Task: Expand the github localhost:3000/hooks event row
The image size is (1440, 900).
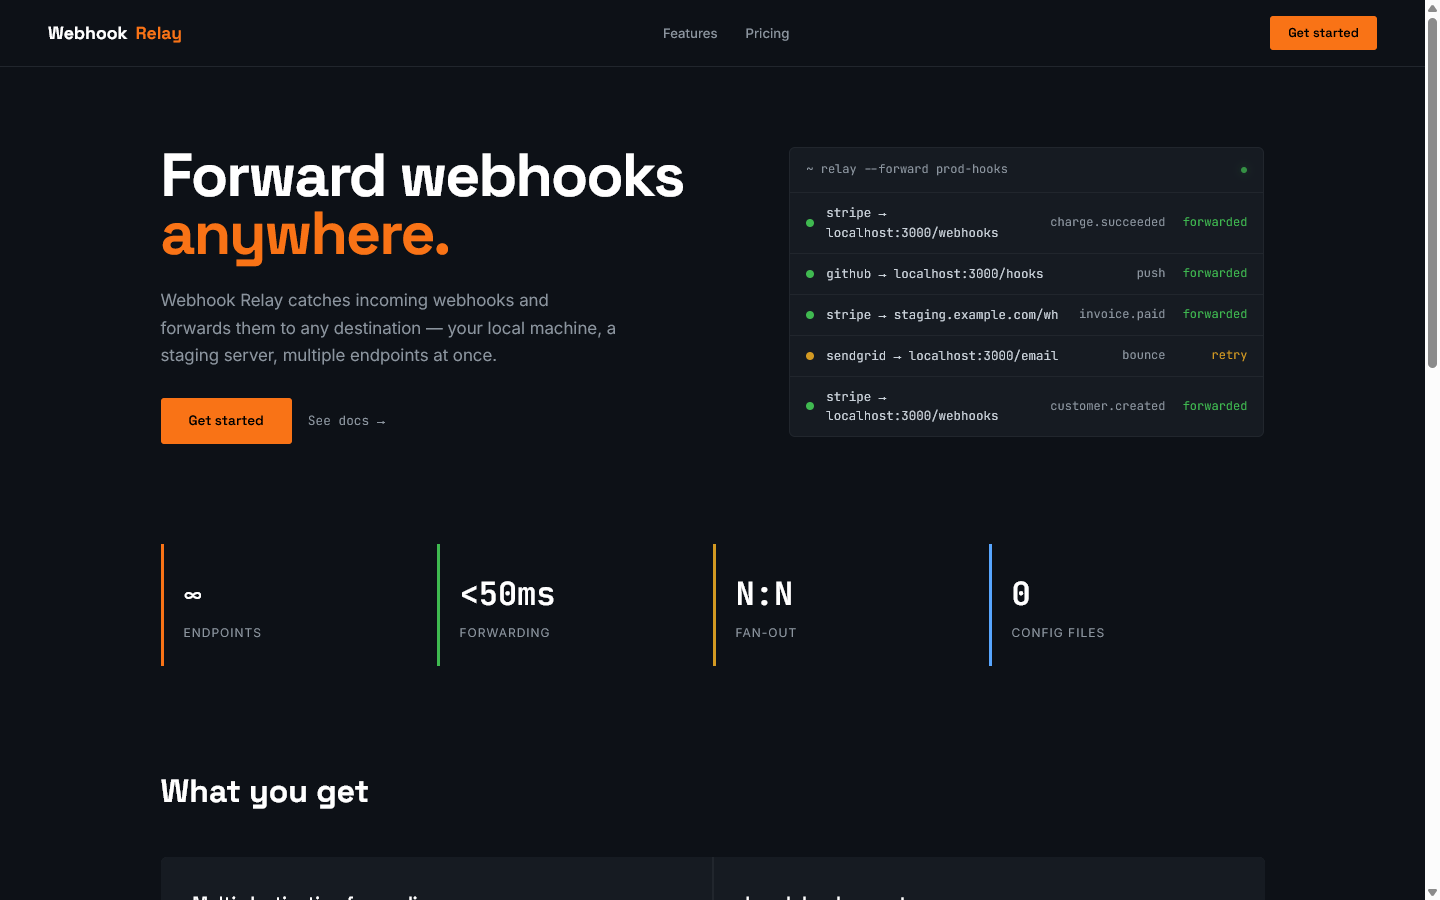Action: coord(934,273)
